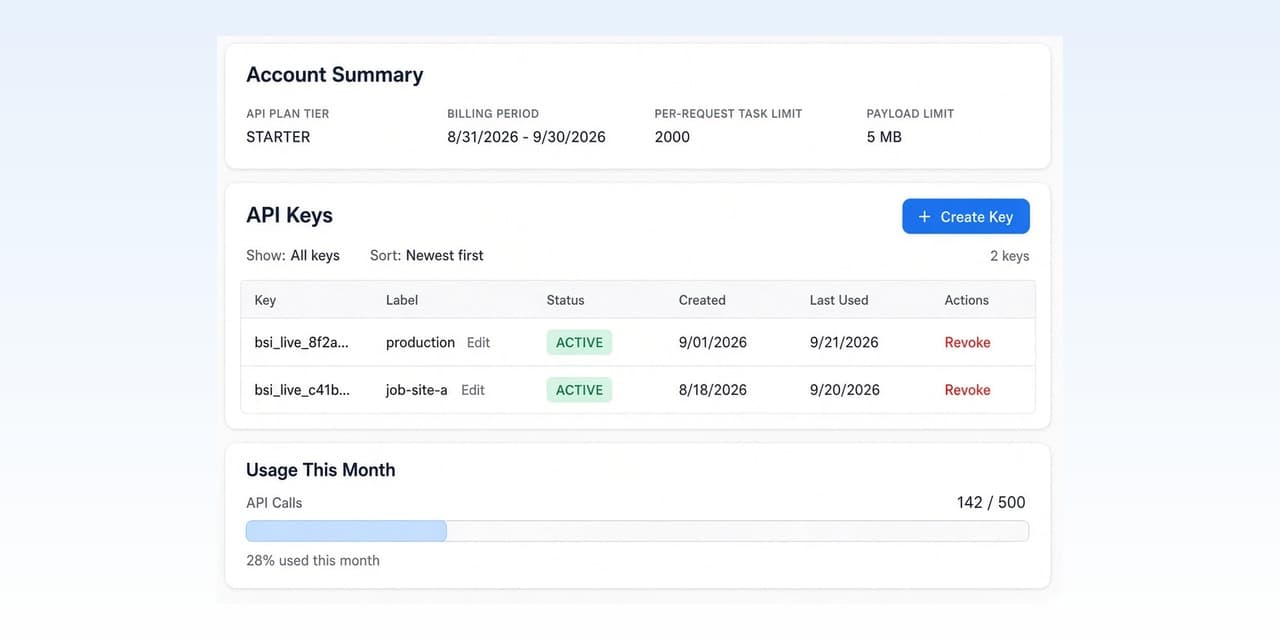Image resolution: width=1280 pixels, height=640 pixels.
Task: Click the STARTER plan tier value
Action: pos(278,137)
